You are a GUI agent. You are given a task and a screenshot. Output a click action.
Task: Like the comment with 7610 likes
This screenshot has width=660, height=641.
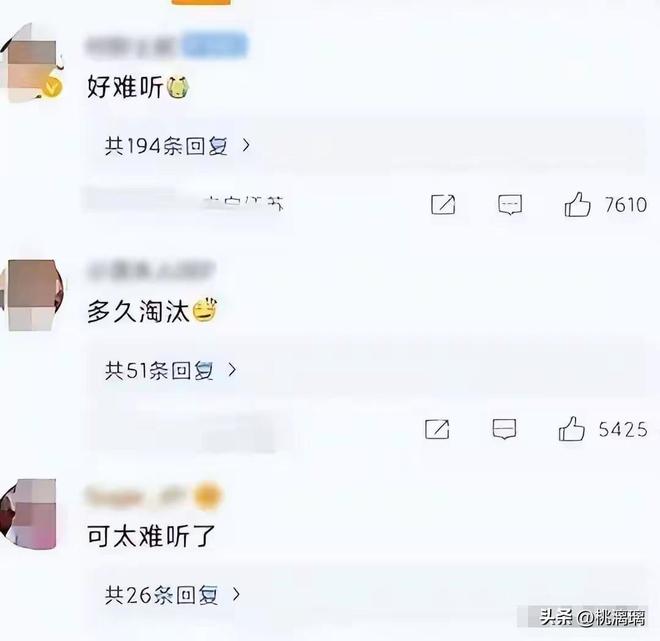pyautogui.click(x=577, y=205)
